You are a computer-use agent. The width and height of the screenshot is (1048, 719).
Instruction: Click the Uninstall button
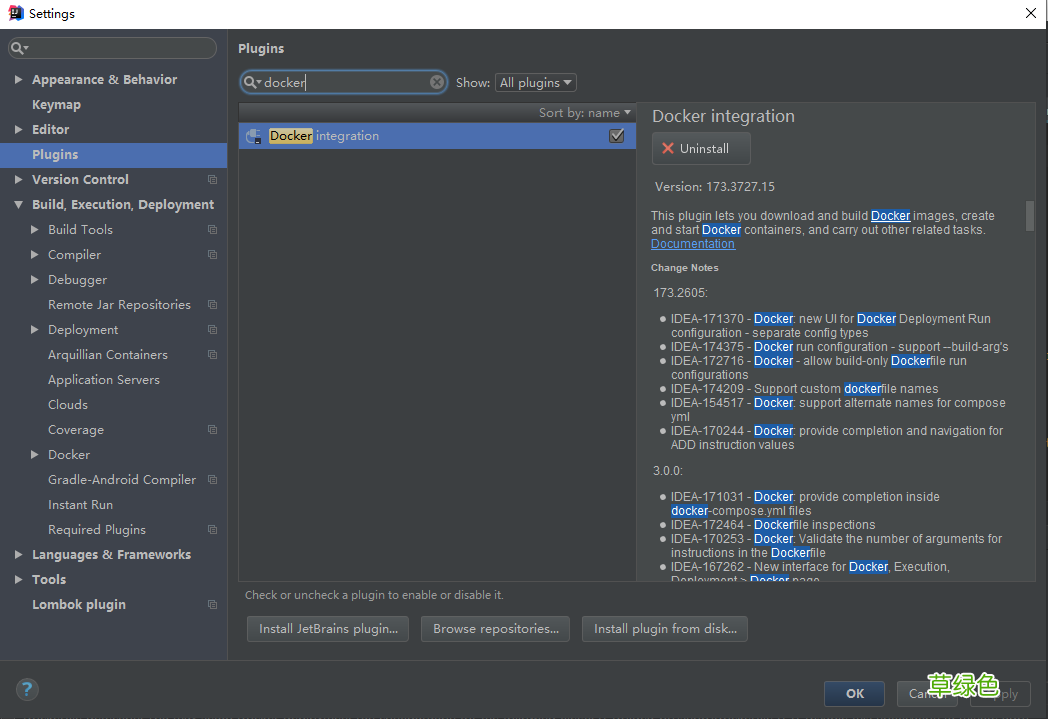pos(700,148)
